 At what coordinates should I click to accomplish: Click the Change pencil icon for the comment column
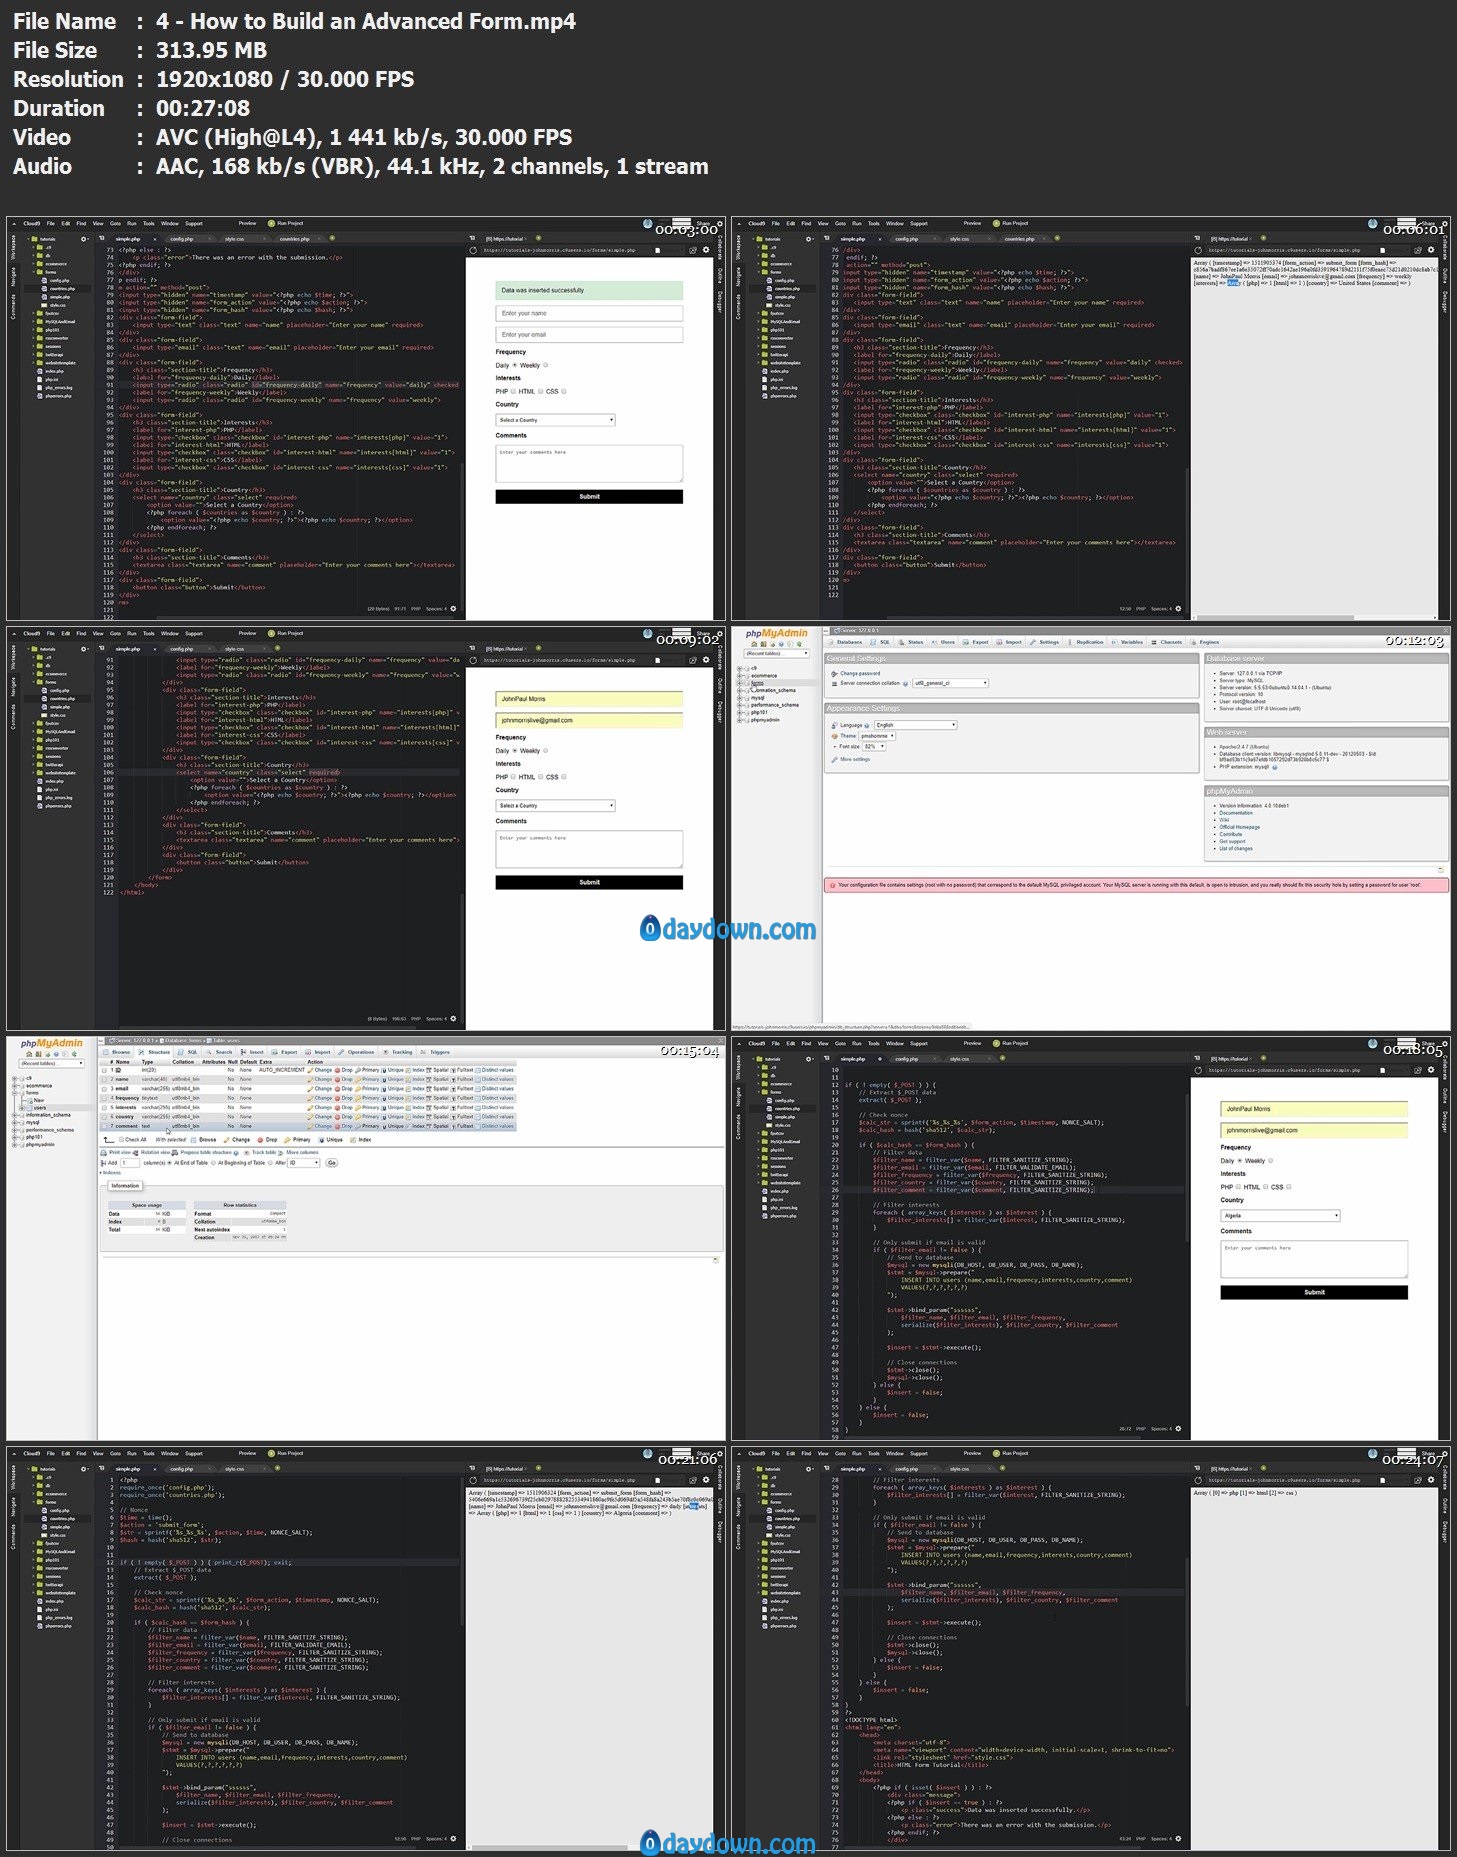click(310, 1126)
